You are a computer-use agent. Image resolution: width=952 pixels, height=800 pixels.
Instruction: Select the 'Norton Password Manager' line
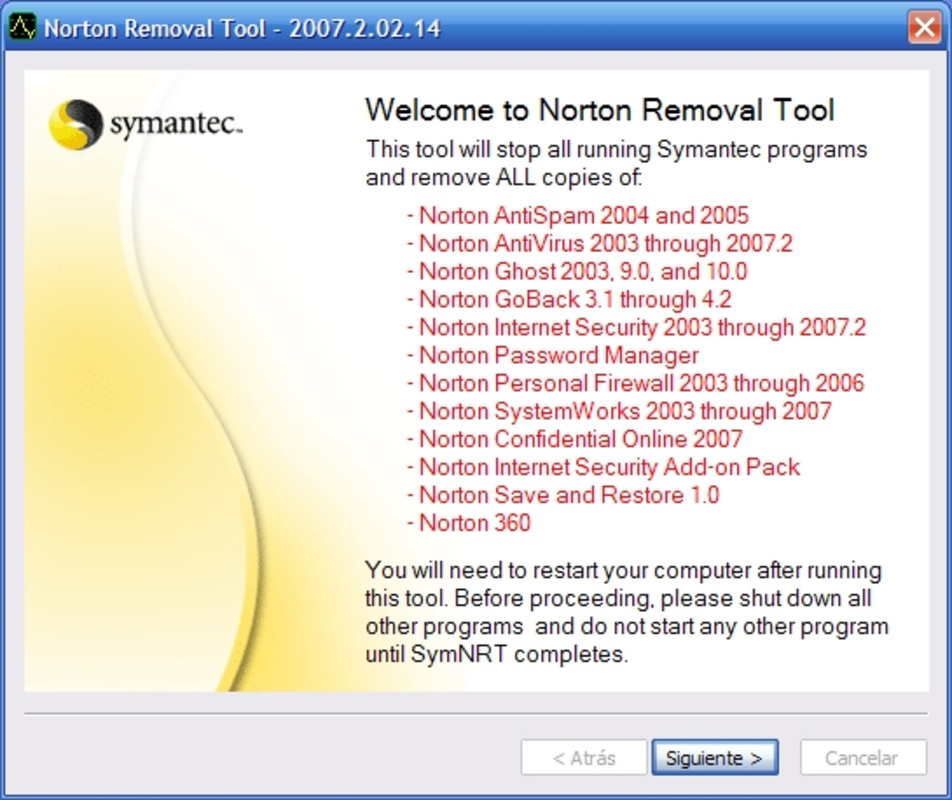552,355
